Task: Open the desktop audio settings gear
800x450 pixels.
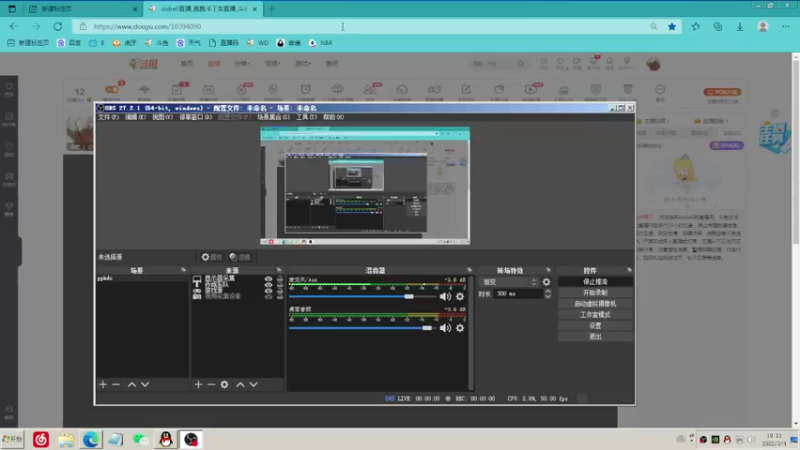Action: pos(460,328)
